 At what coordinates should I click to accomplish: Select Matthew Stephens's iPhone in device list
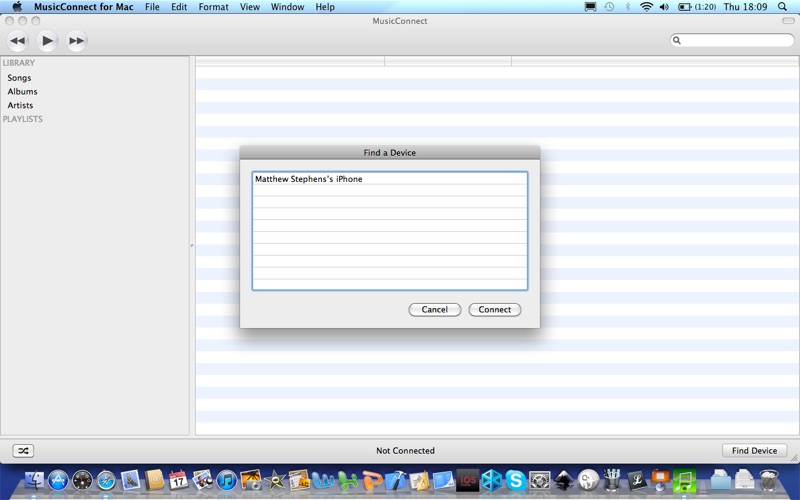390,179
